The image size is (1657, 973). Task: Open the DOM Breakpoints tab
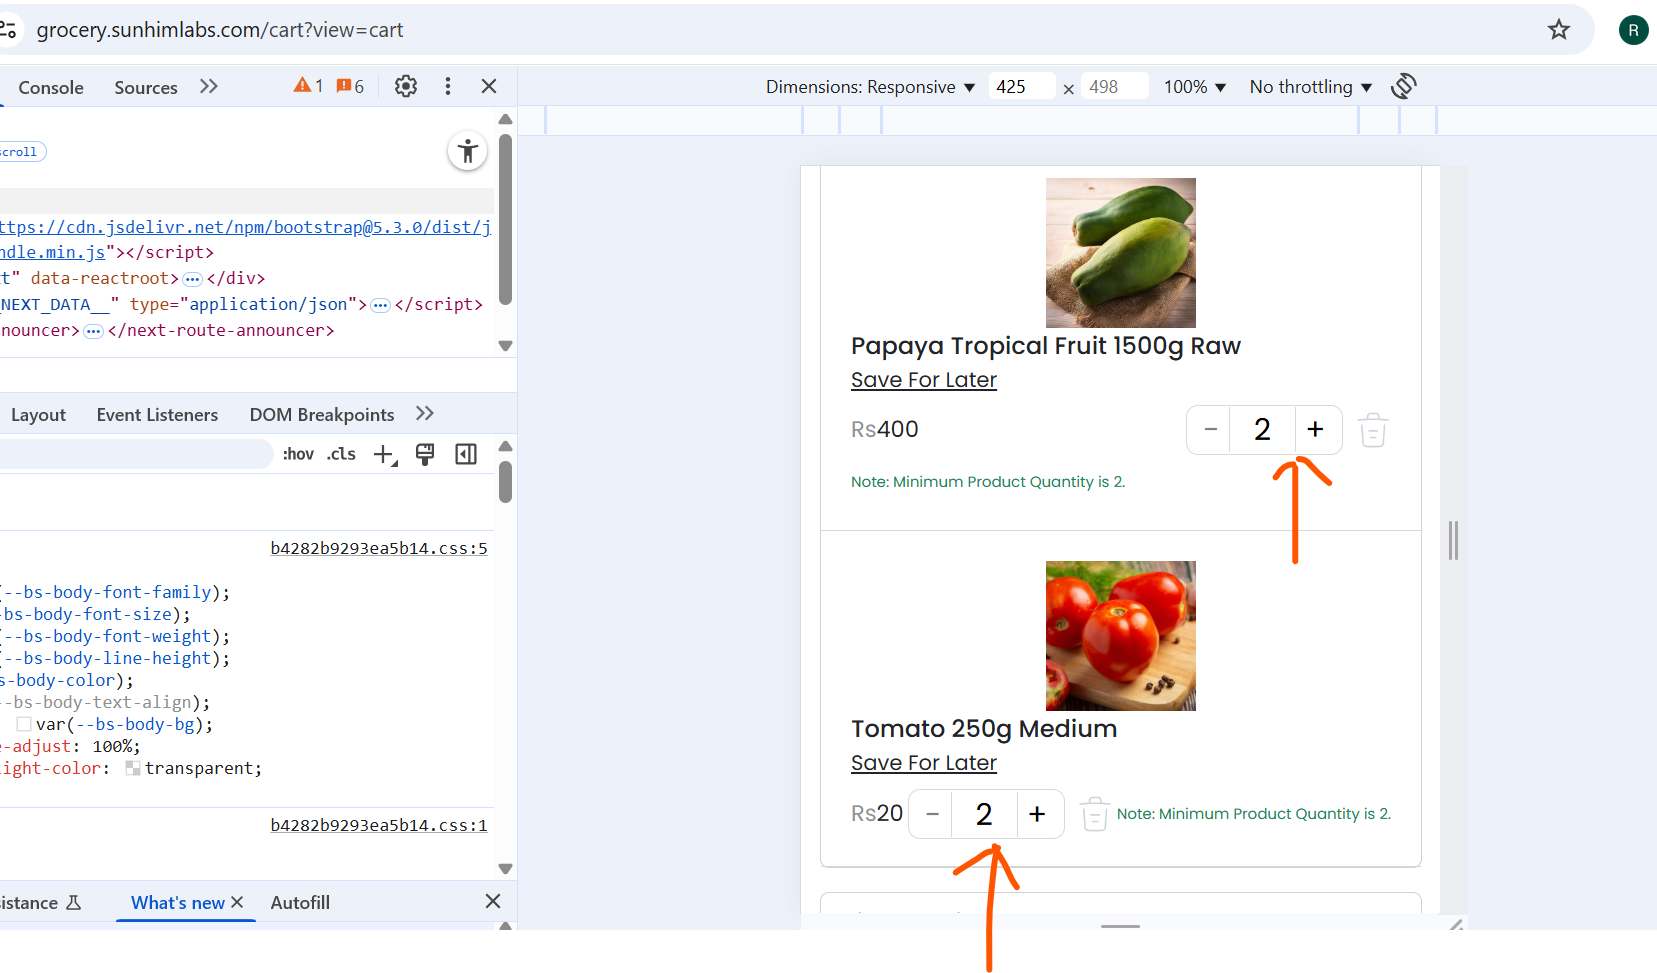pos(322,415)
